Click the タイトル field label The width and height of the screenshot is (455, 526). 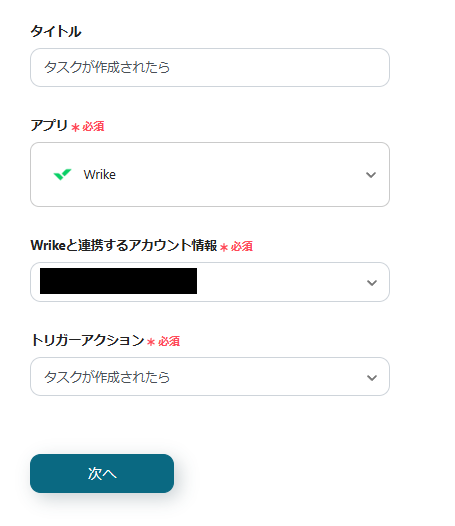(x=56, y=32)
